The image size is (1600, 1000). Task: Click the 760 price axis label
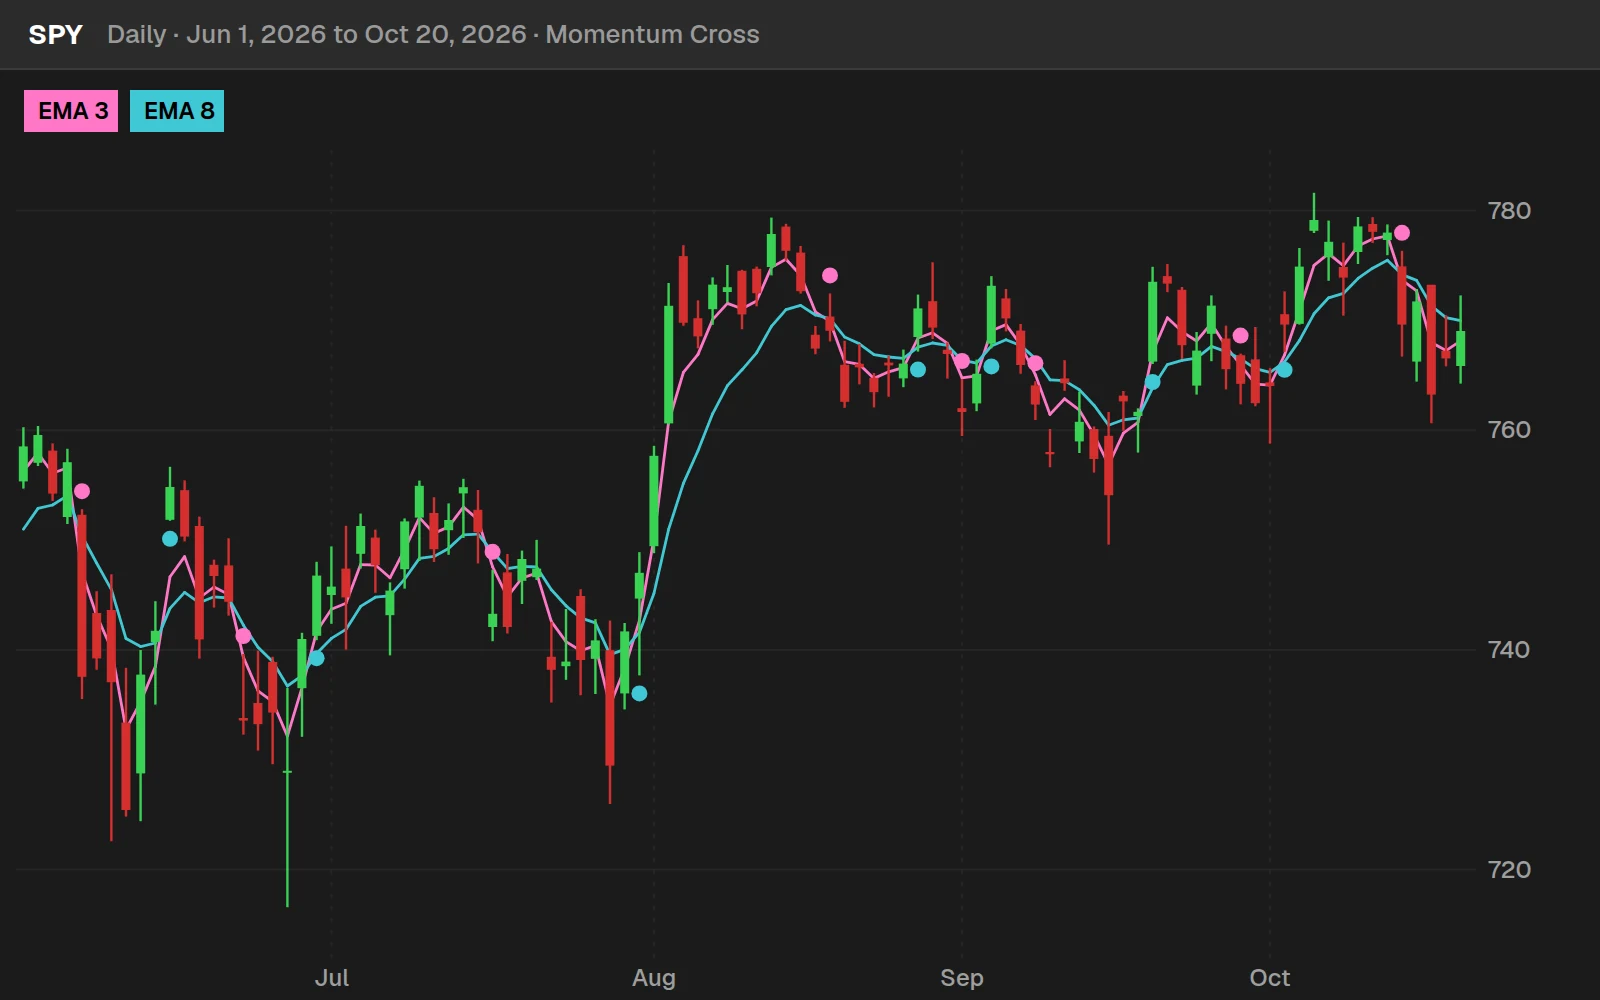1509,430
